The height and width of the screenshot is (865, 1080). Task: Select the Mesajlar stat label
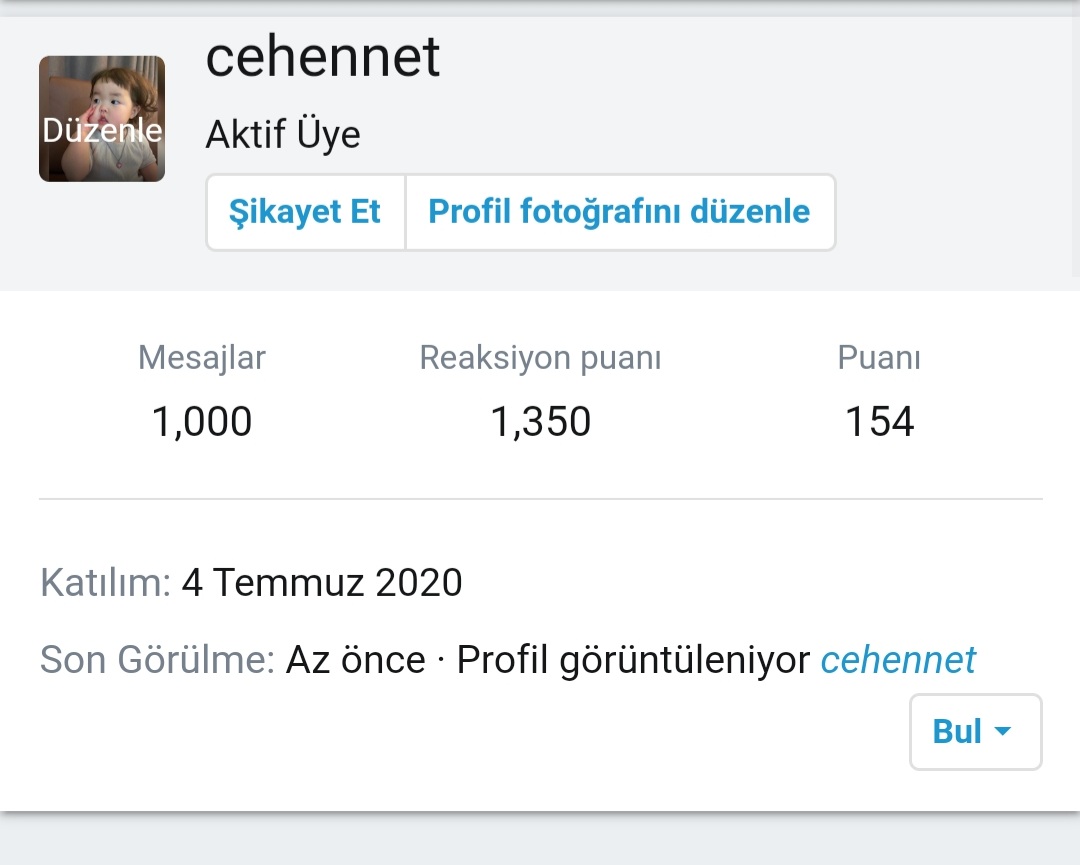click(x=202, y=358)
